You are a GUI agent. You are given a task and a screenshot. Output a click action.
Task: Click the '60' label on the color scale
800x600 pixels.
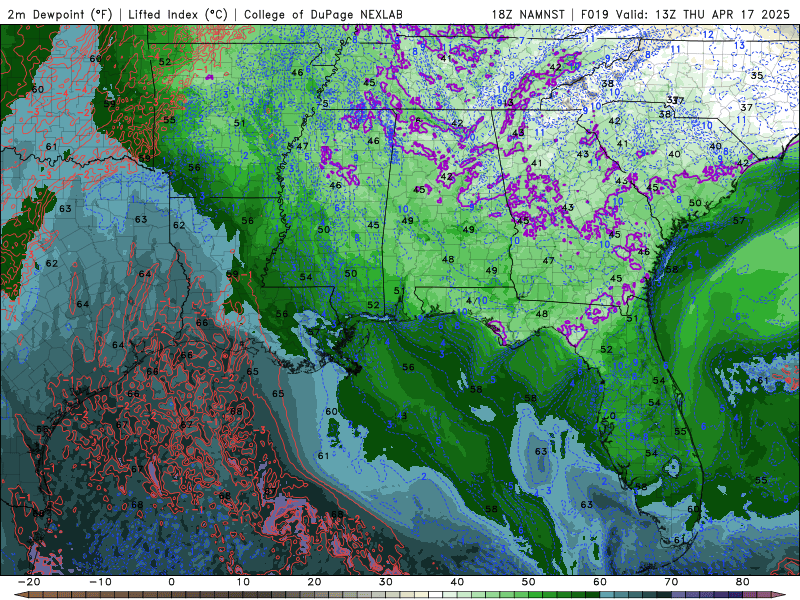(x=600, y=582)
